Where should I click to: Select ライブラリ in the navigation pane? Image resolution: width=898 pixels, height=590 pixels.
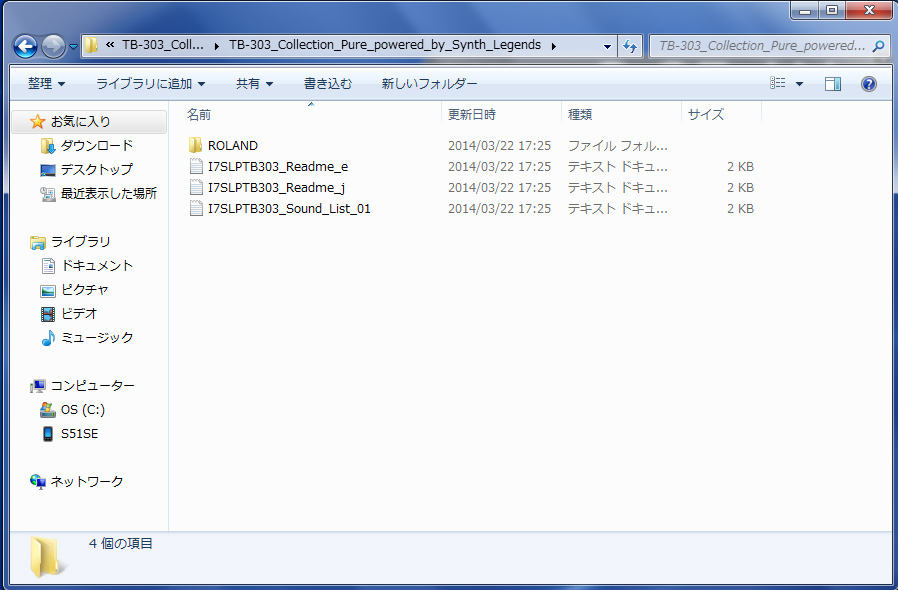[81, 242]
